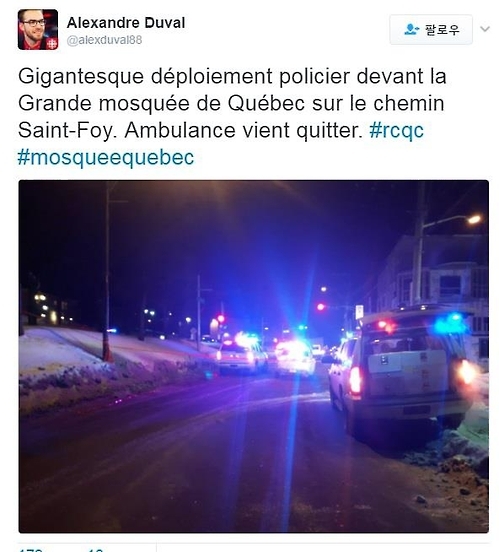
Task: Open Alexandre Duval's profile picture
Action: [x=38, y=30]
